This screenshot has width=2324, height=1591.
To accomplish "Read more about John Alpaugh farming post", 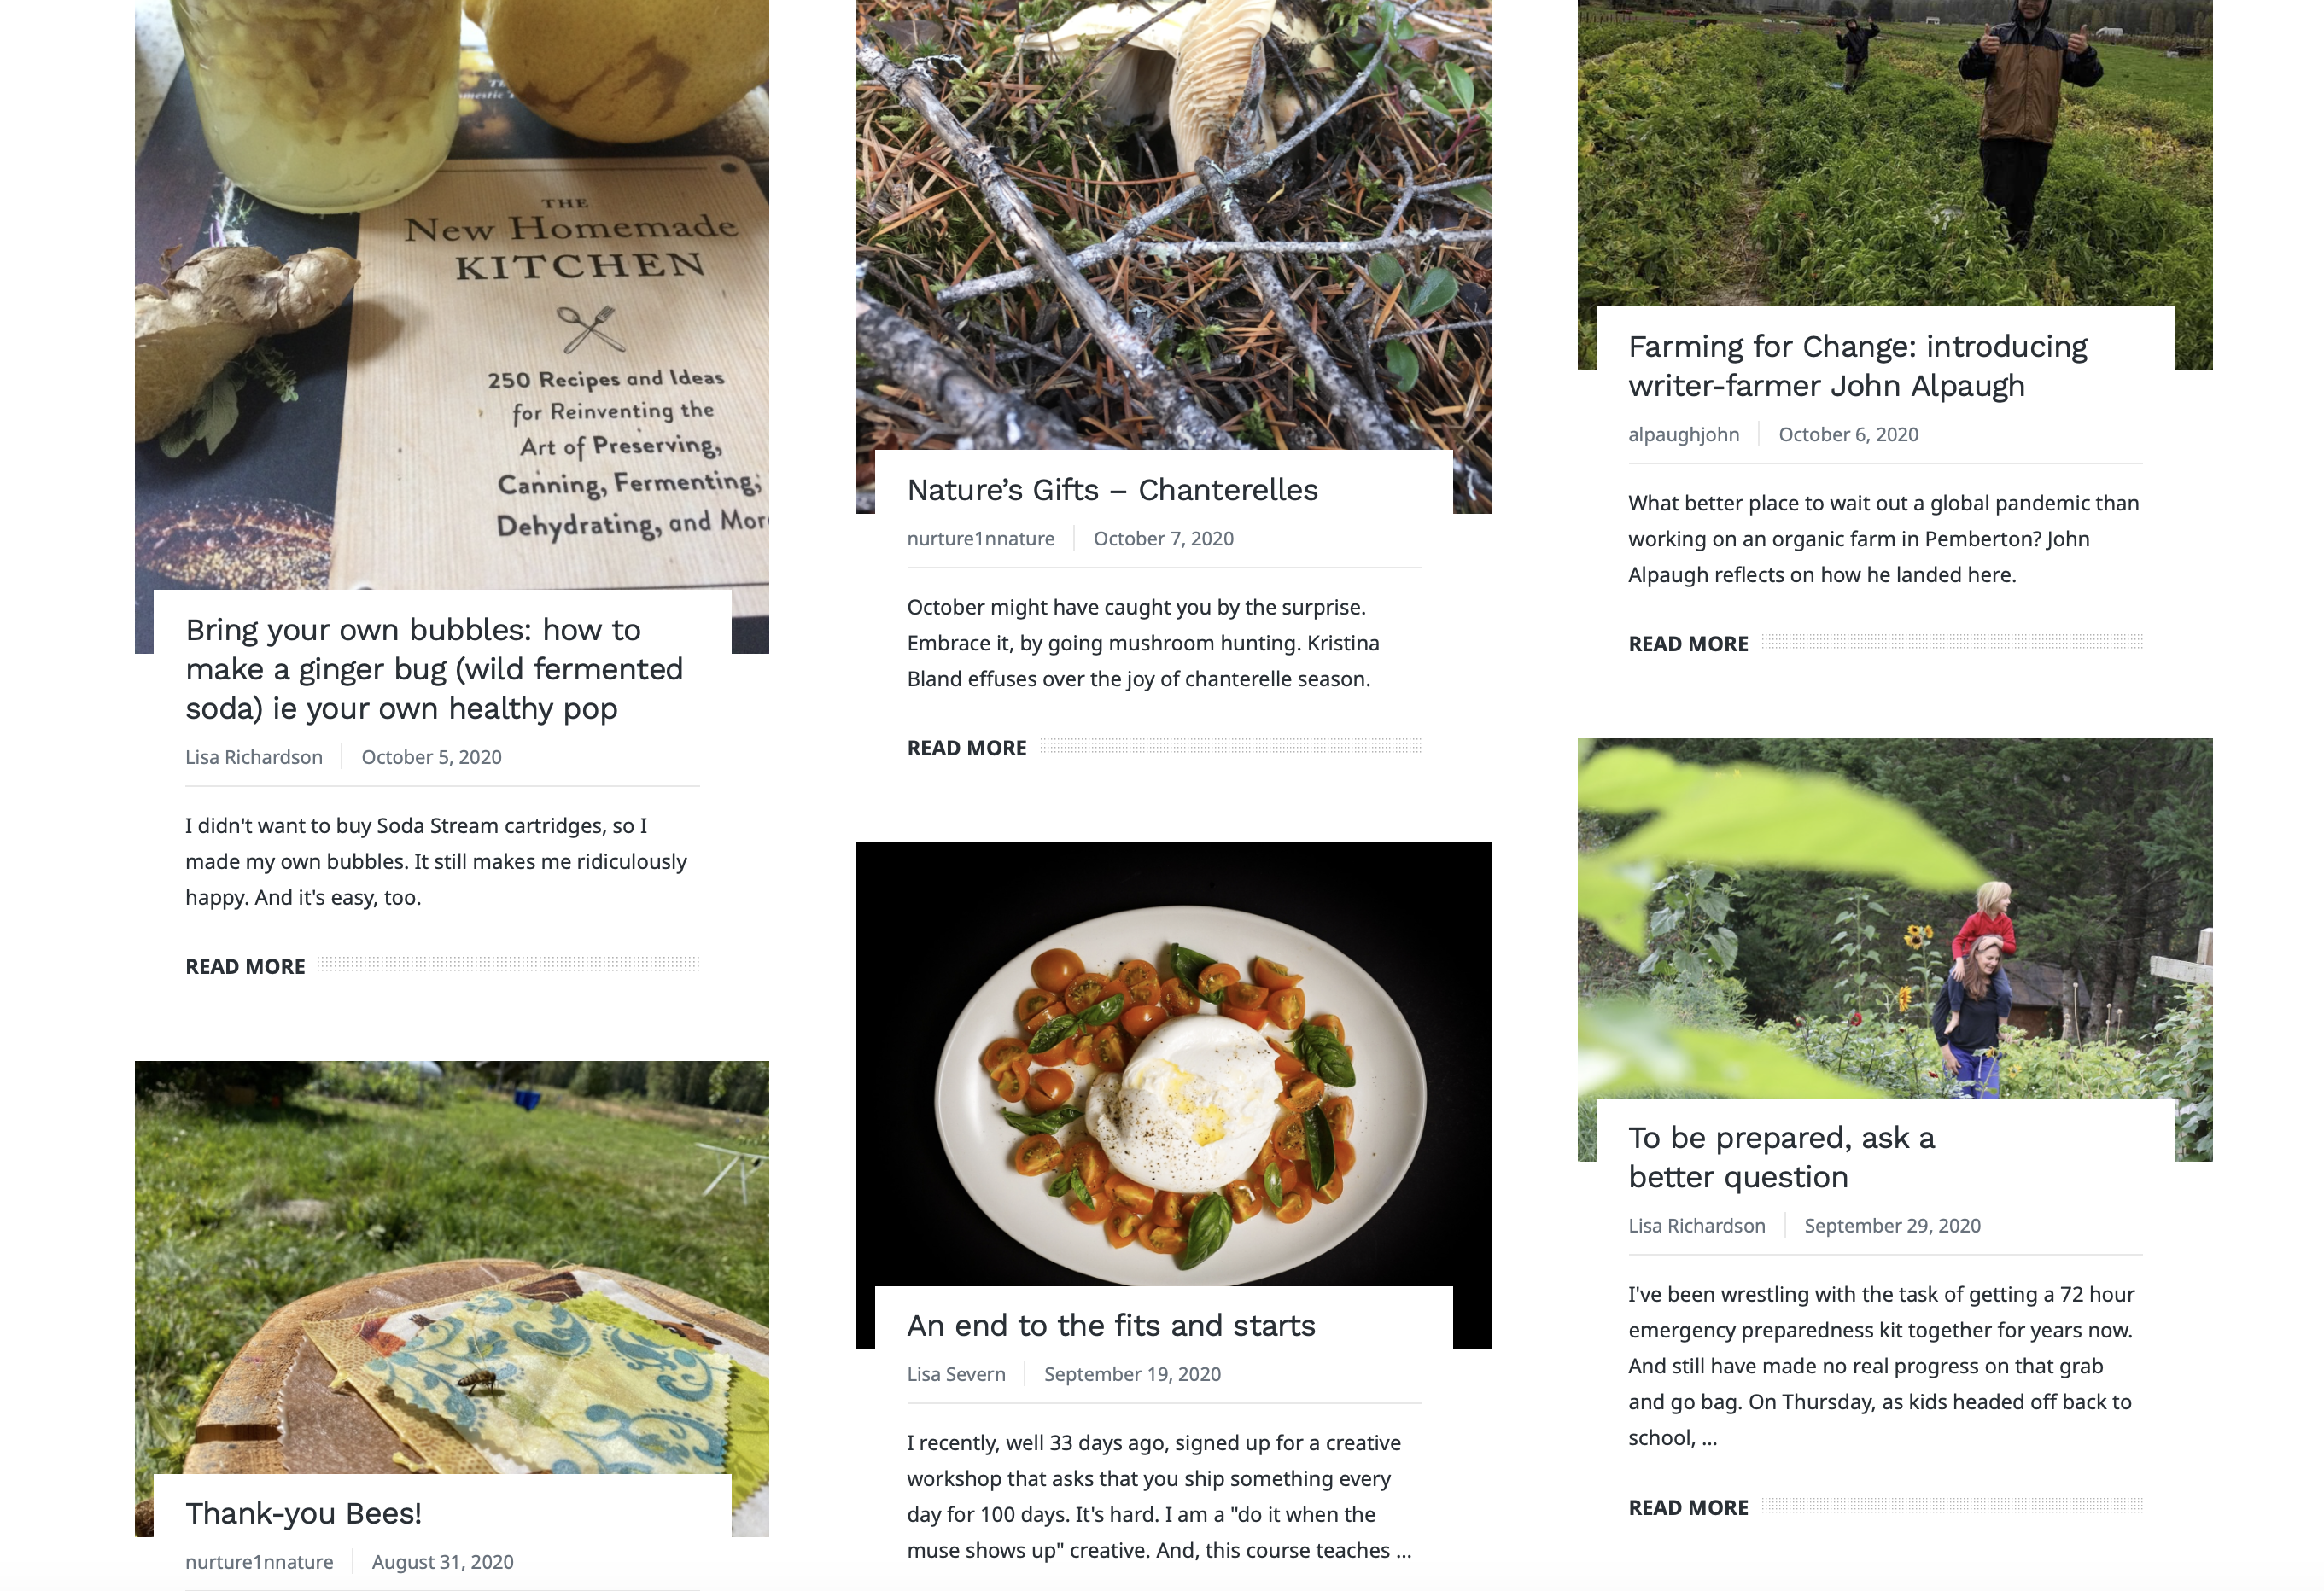I will [x=1688, y=644].
